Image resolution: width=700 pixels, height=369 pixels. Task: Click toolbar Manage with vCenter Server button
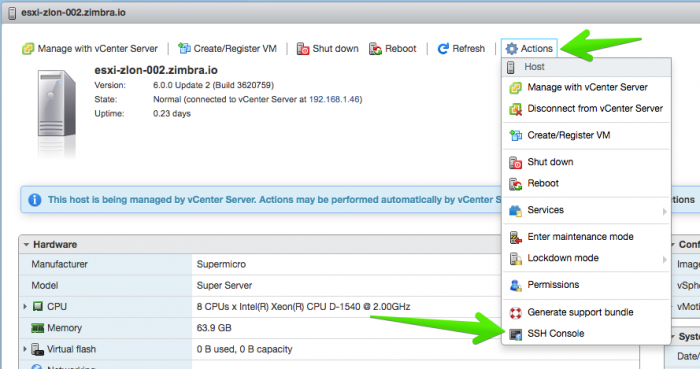coord(90,49)
